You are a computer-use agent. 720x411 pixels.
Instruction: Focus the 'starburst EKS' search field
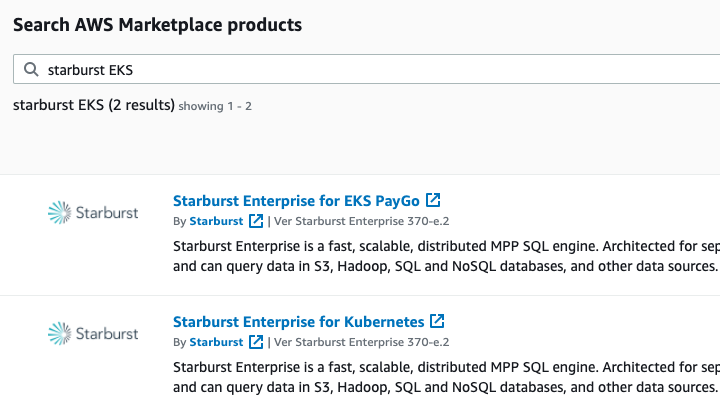click(x=366, y=69)
